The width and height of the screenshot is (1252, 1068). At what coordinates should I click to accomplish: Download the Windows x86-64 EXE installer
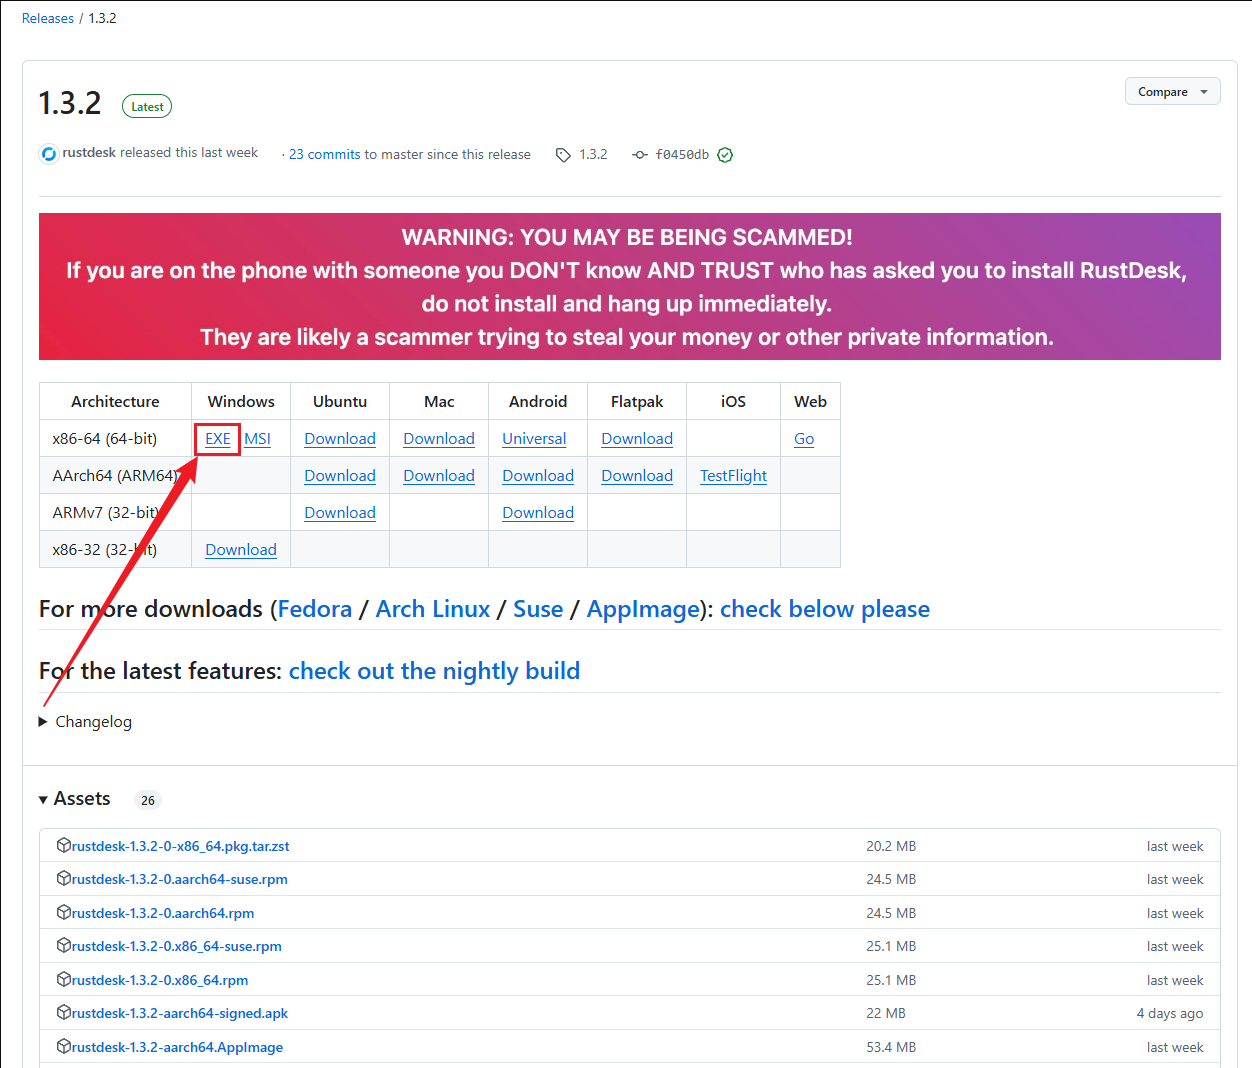point(218,439)
